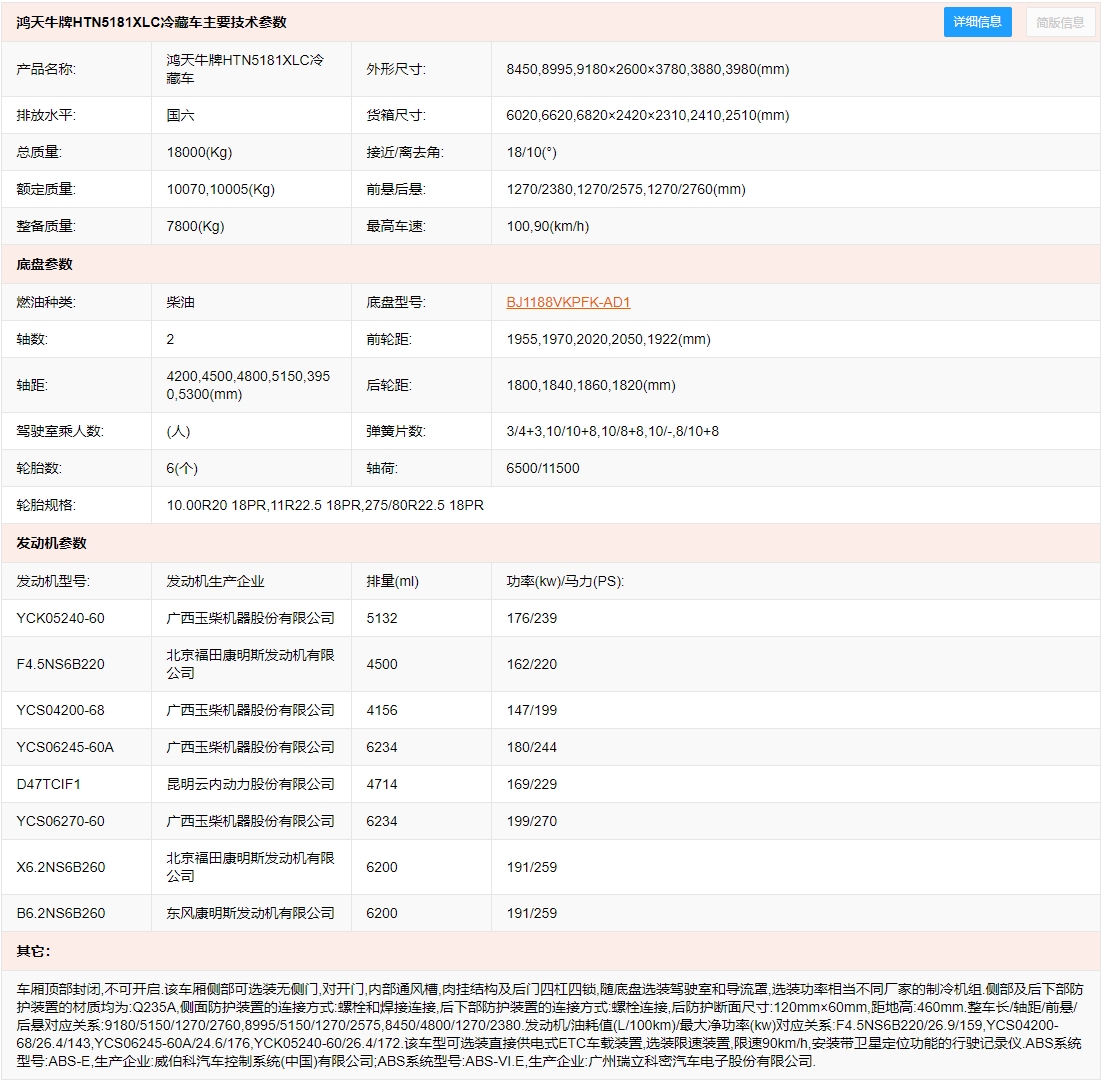This screenshot has width=1107, height=1083.
Task: Select product name value 鸿天牛牌HTN5181XLC冷藏车
Action: (246, 69)
